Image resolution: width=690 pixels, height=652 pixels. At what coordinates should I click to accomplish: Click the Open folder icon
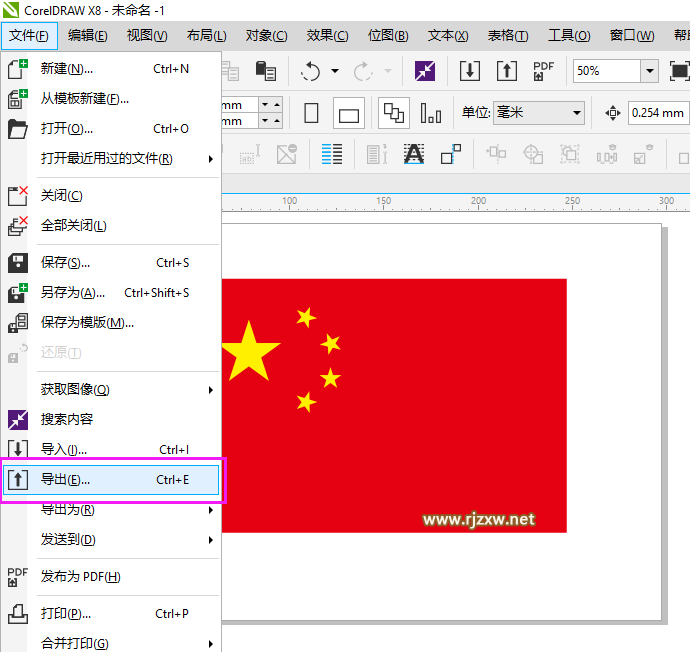pos(18,129)
